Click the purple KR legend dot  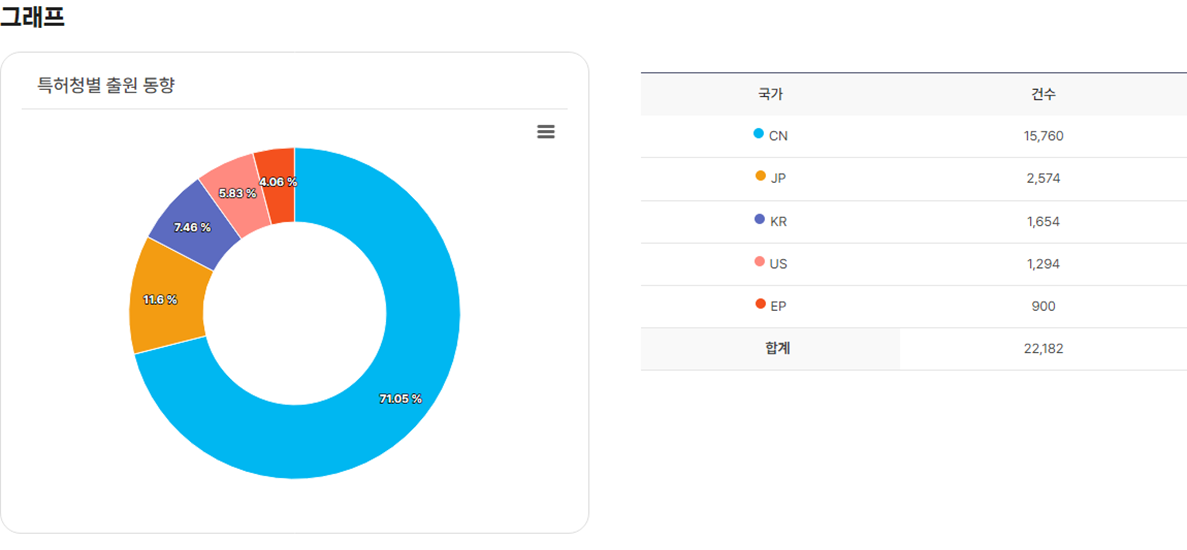[760, 219]
